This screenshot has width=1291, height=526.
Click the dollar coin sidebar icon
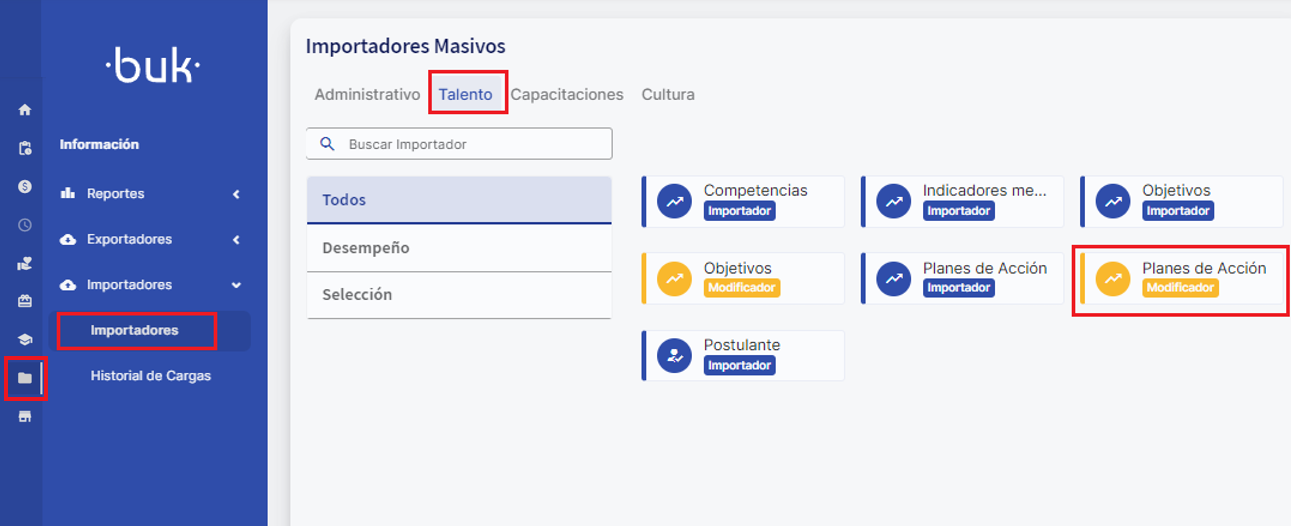tap(25, 187)
